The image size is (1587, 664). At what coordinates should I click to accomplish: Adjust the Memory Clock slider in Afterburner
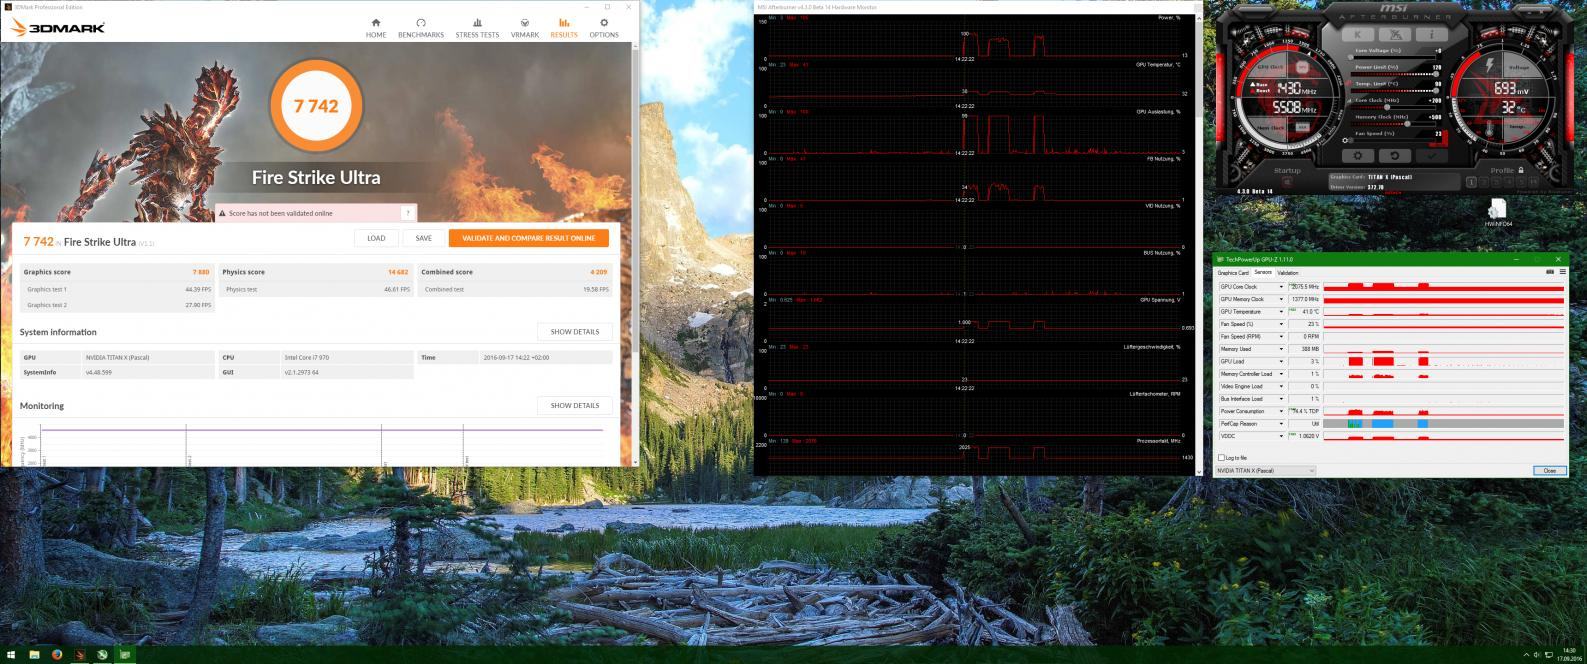(1395, 124)
